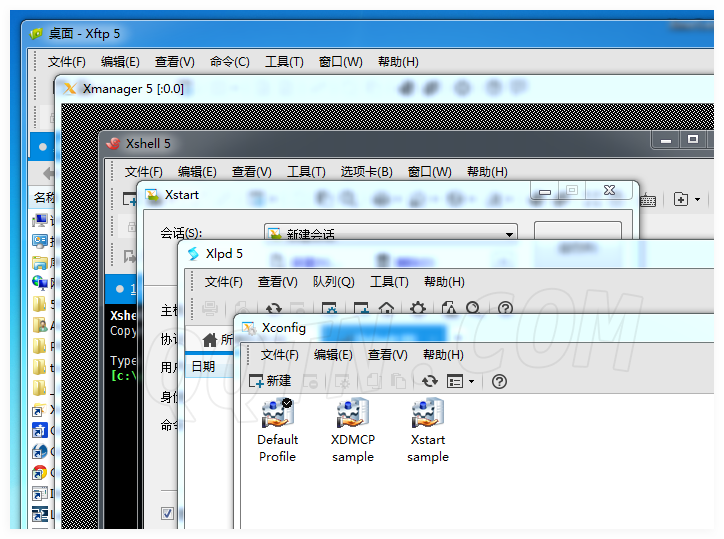Click the 新建 button in Xconfig toolbar
The image size is (724, 539).
[x=270, y=381]
